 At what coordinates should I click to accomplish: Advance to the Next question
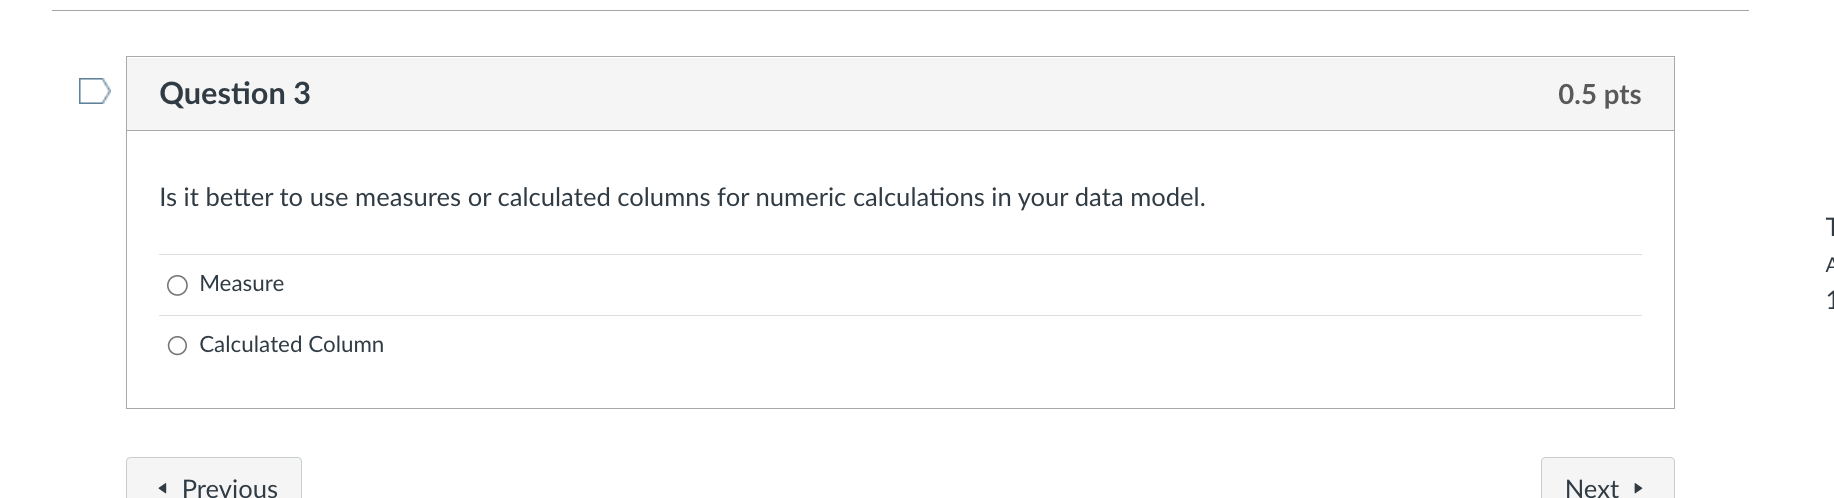[x=1607, y=480]
